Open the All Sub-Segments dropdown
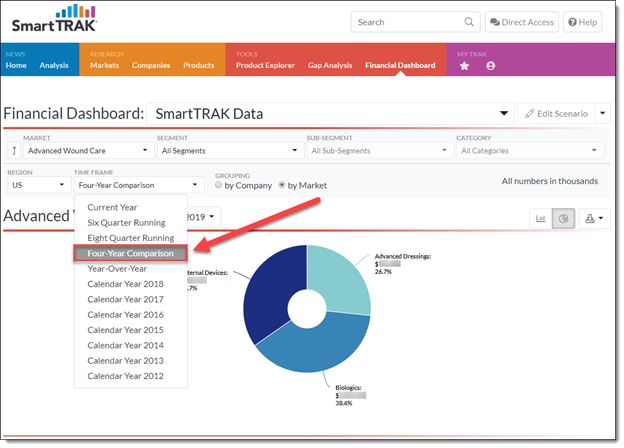The height and width of the screenshot is (448, 624). [380, 151]
